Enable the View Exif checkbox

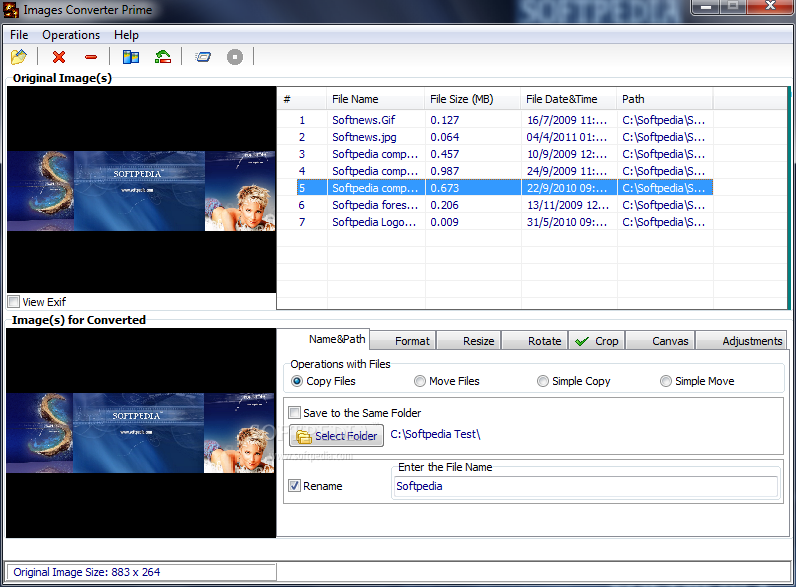(14, 302)
